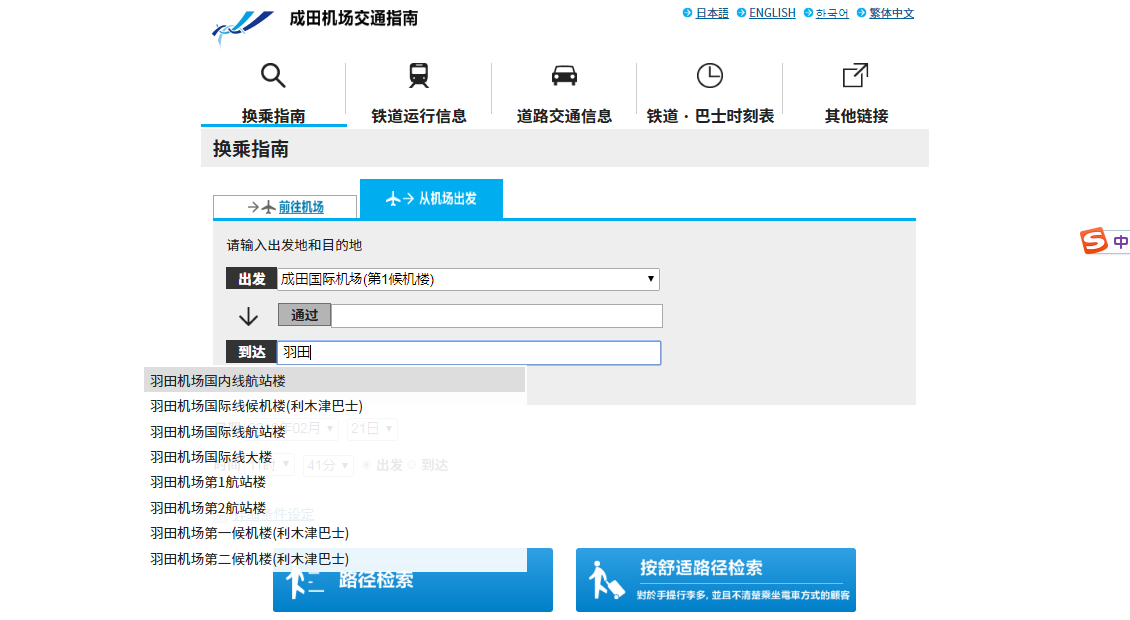
Task: Click the car icon above 道路交通信息
Action: 564,75
